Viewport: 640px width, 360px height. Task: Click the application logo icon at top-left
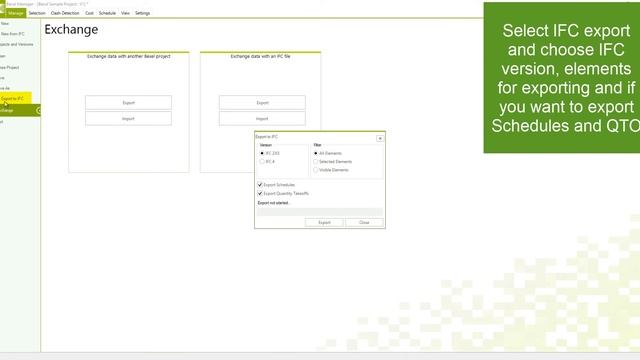tap(2, 9)
